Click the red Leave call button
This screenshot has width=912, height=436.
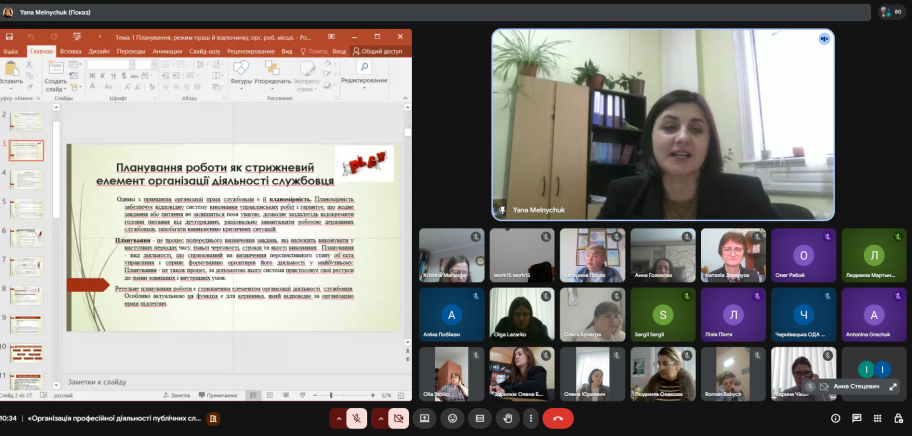(x=557, y=418)
